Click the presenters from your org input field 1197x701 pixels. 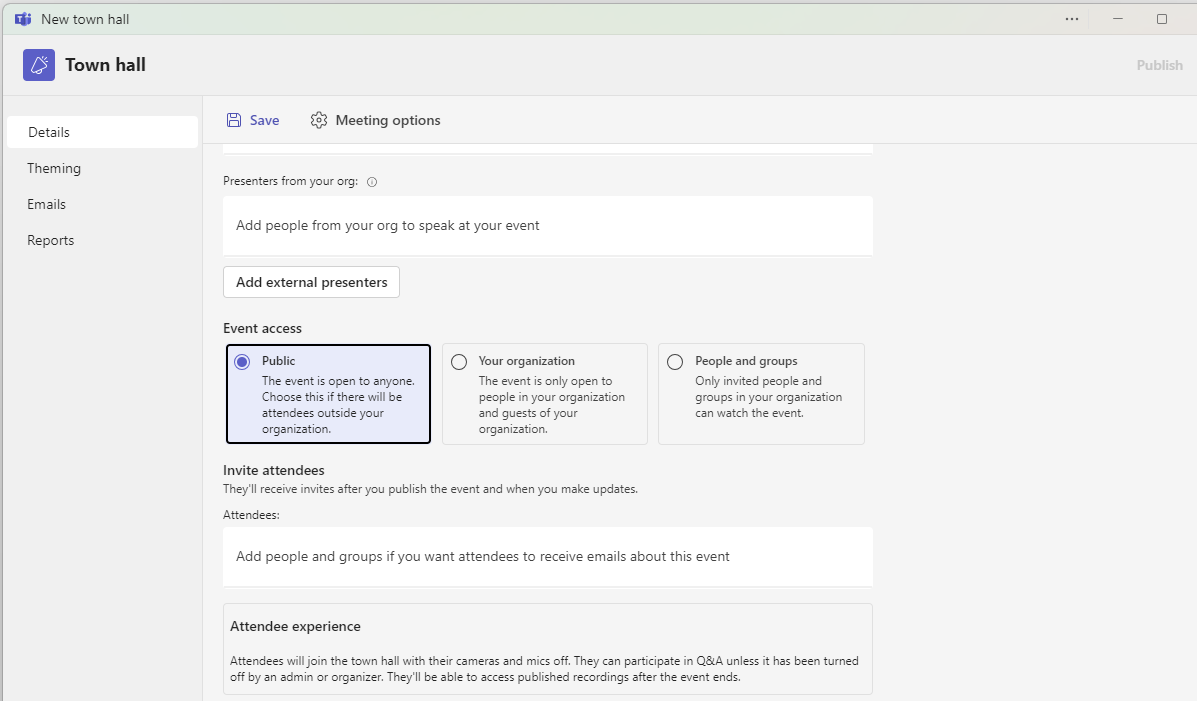547,225
